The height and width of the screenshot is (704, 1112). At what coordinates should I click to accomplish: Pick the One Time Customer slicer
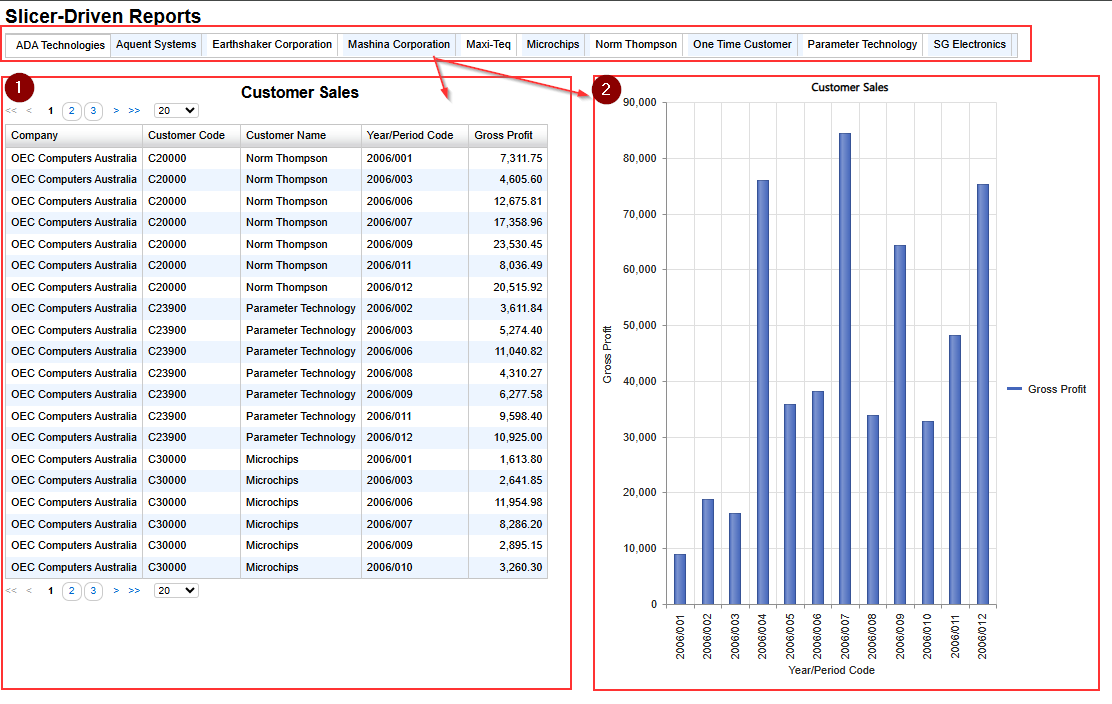tap(742, 44)
